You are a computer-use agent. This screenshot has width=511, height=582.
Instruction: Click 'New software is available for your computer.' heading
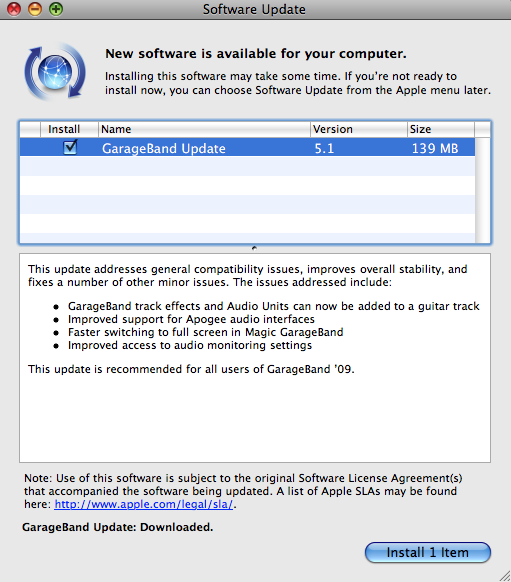256,54
